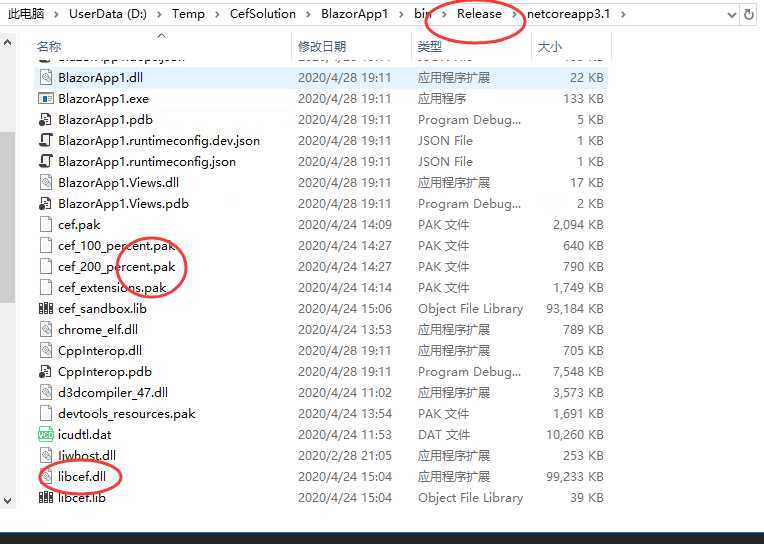The image size is (764, 544).
Task: Navigate to CefSolution breadcrumb
Action: pos(263,14)
